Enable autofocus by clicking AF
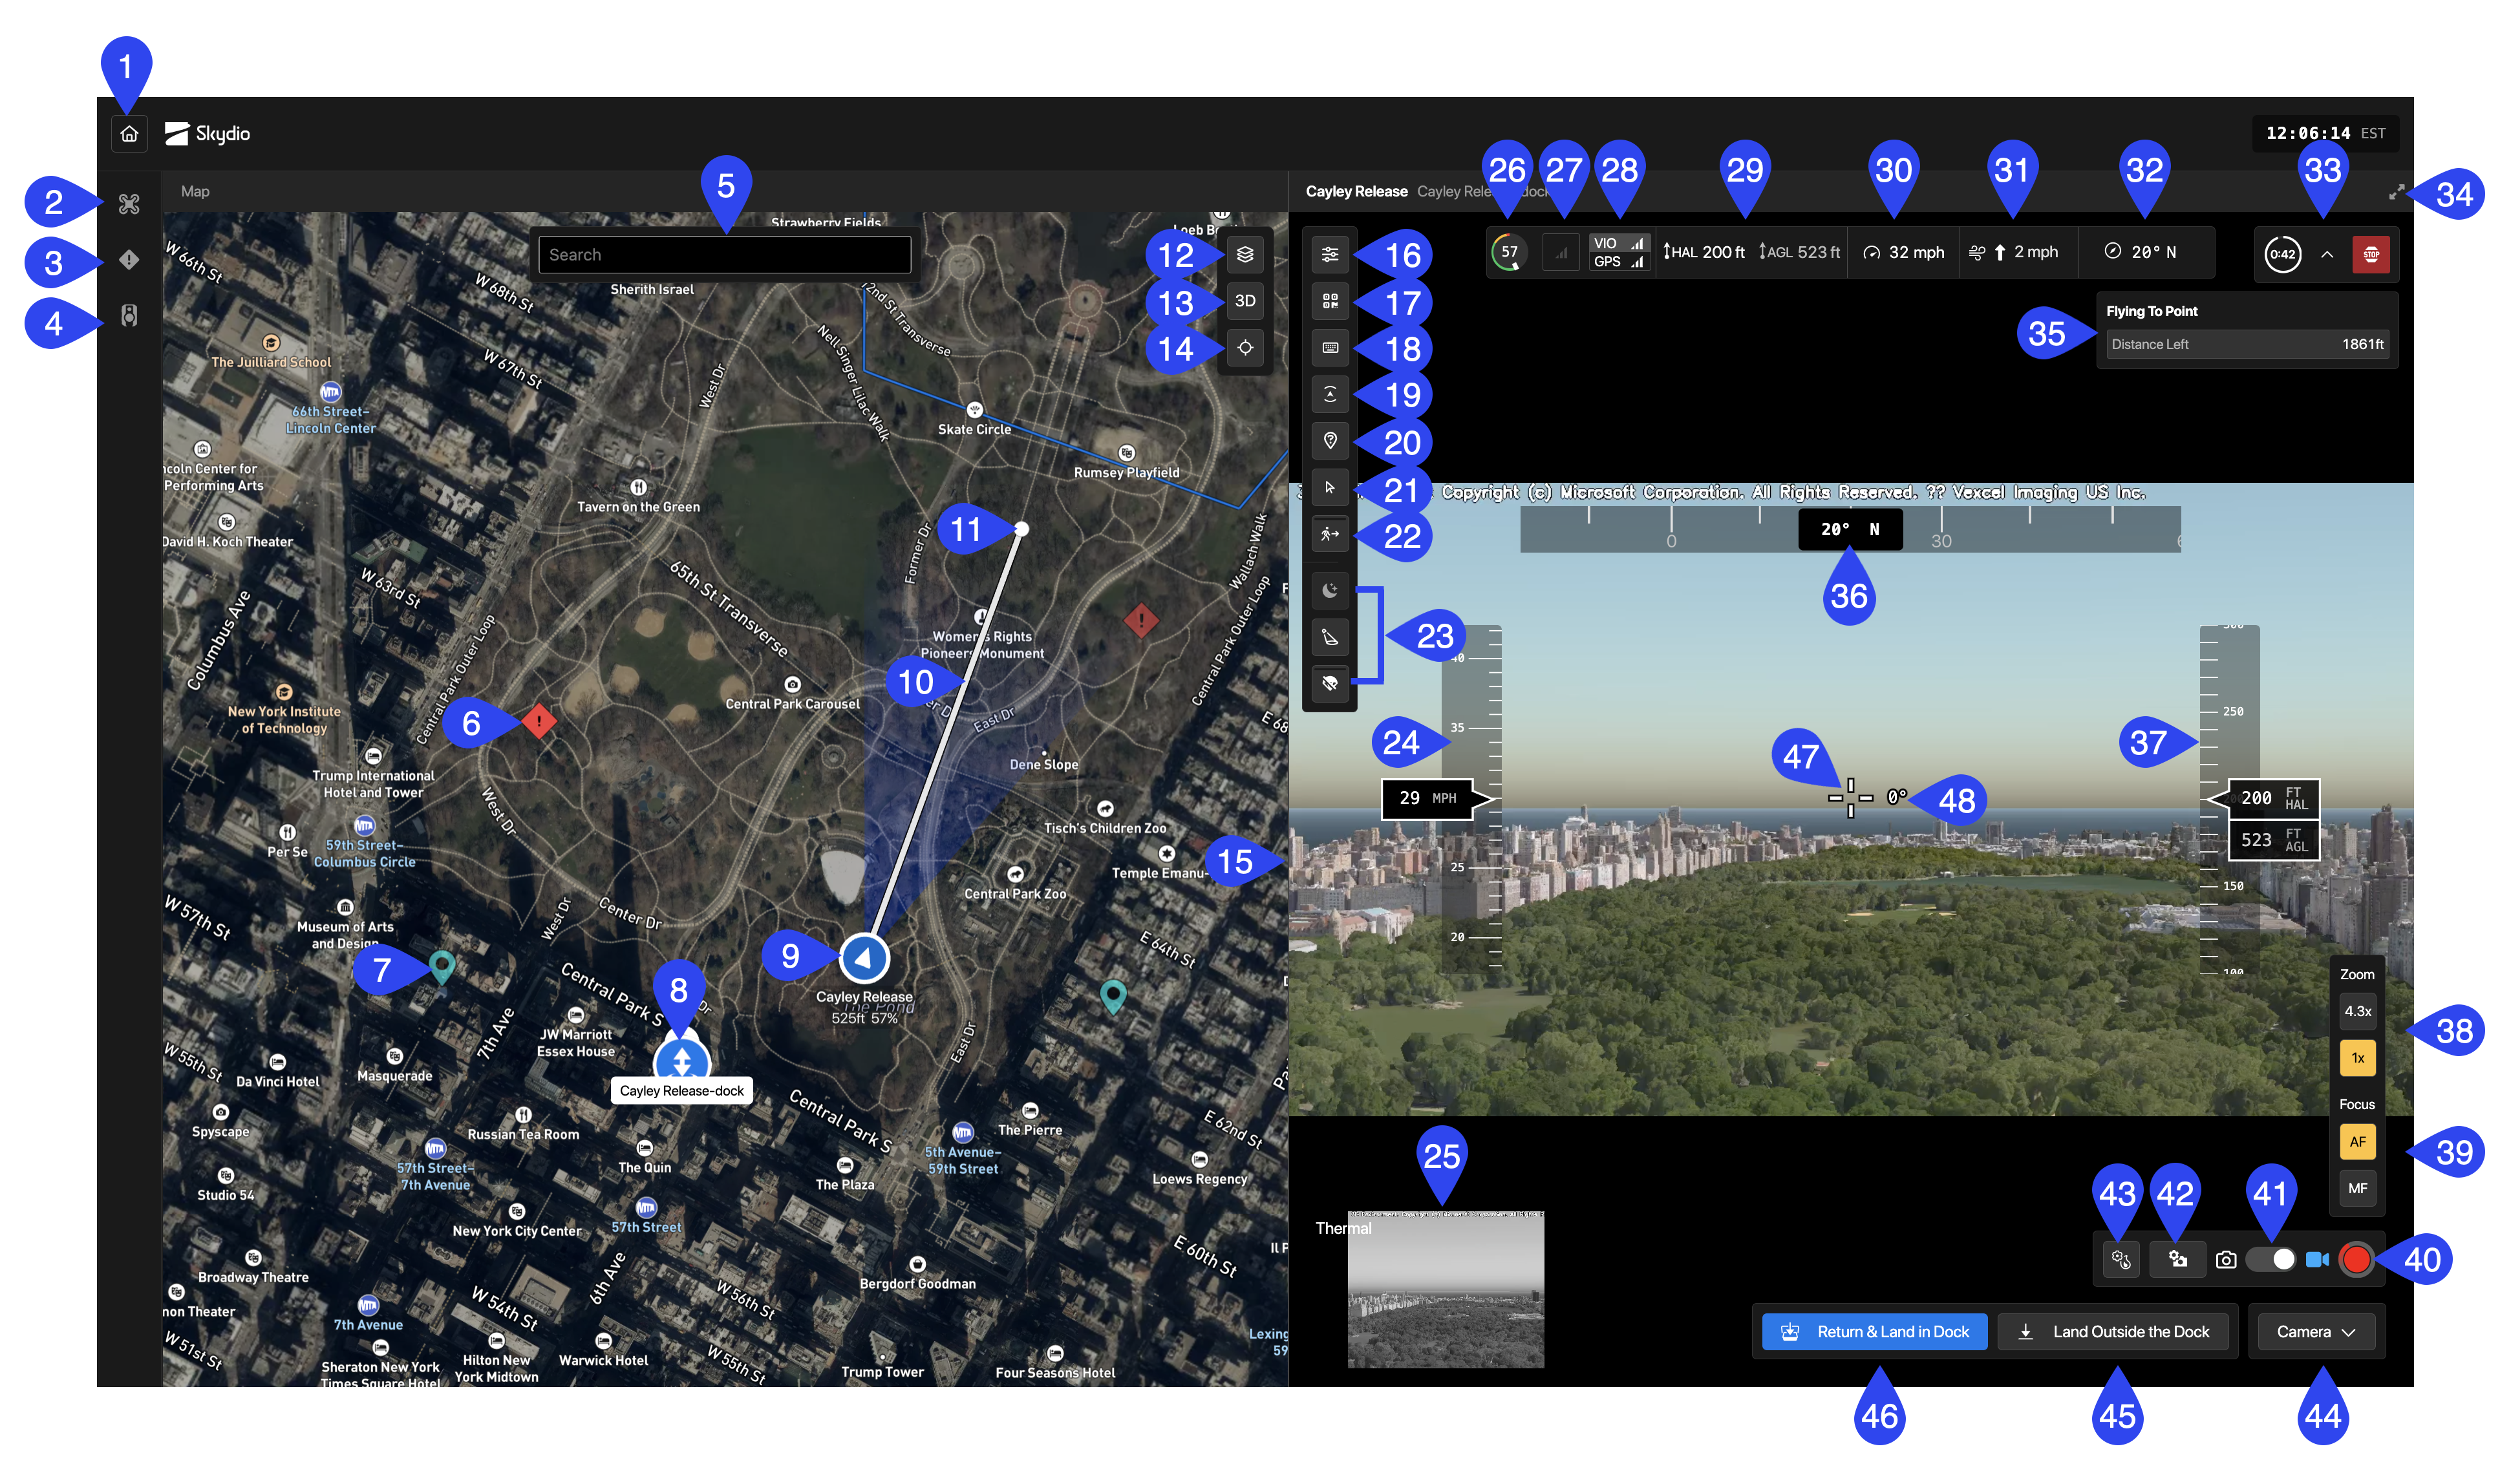Screen dimensions: 2511x1484 pos(2357,1141)
